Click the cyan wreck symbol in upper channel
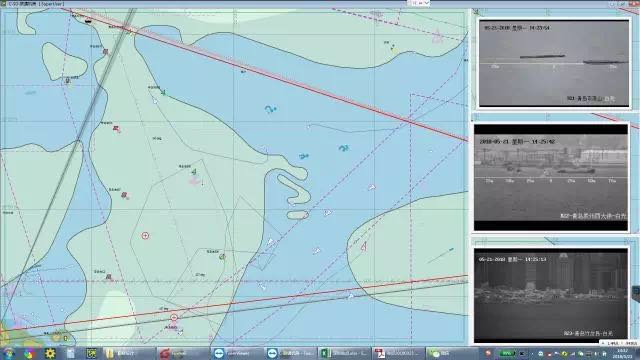640x360 pixels. (270, 109)
